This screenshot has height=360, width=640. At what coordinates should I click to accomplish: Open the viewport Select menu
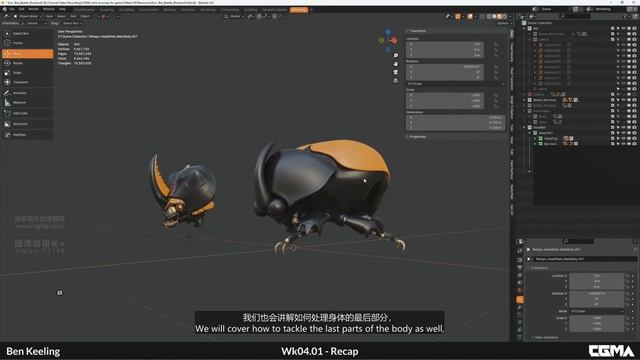point(61,16)
